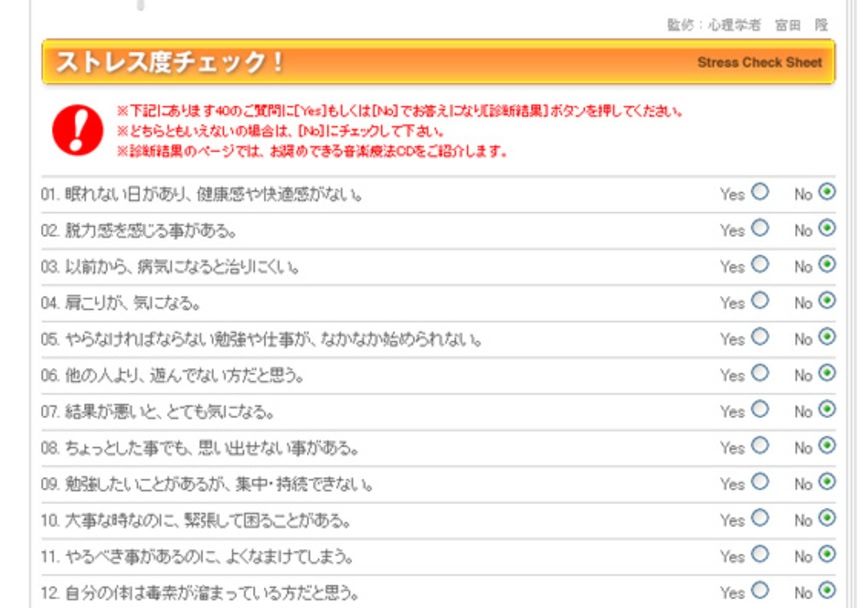This screenshot has height=608, width=860.
Task: Click the No radio button for question 12
Action: (827, 590)
